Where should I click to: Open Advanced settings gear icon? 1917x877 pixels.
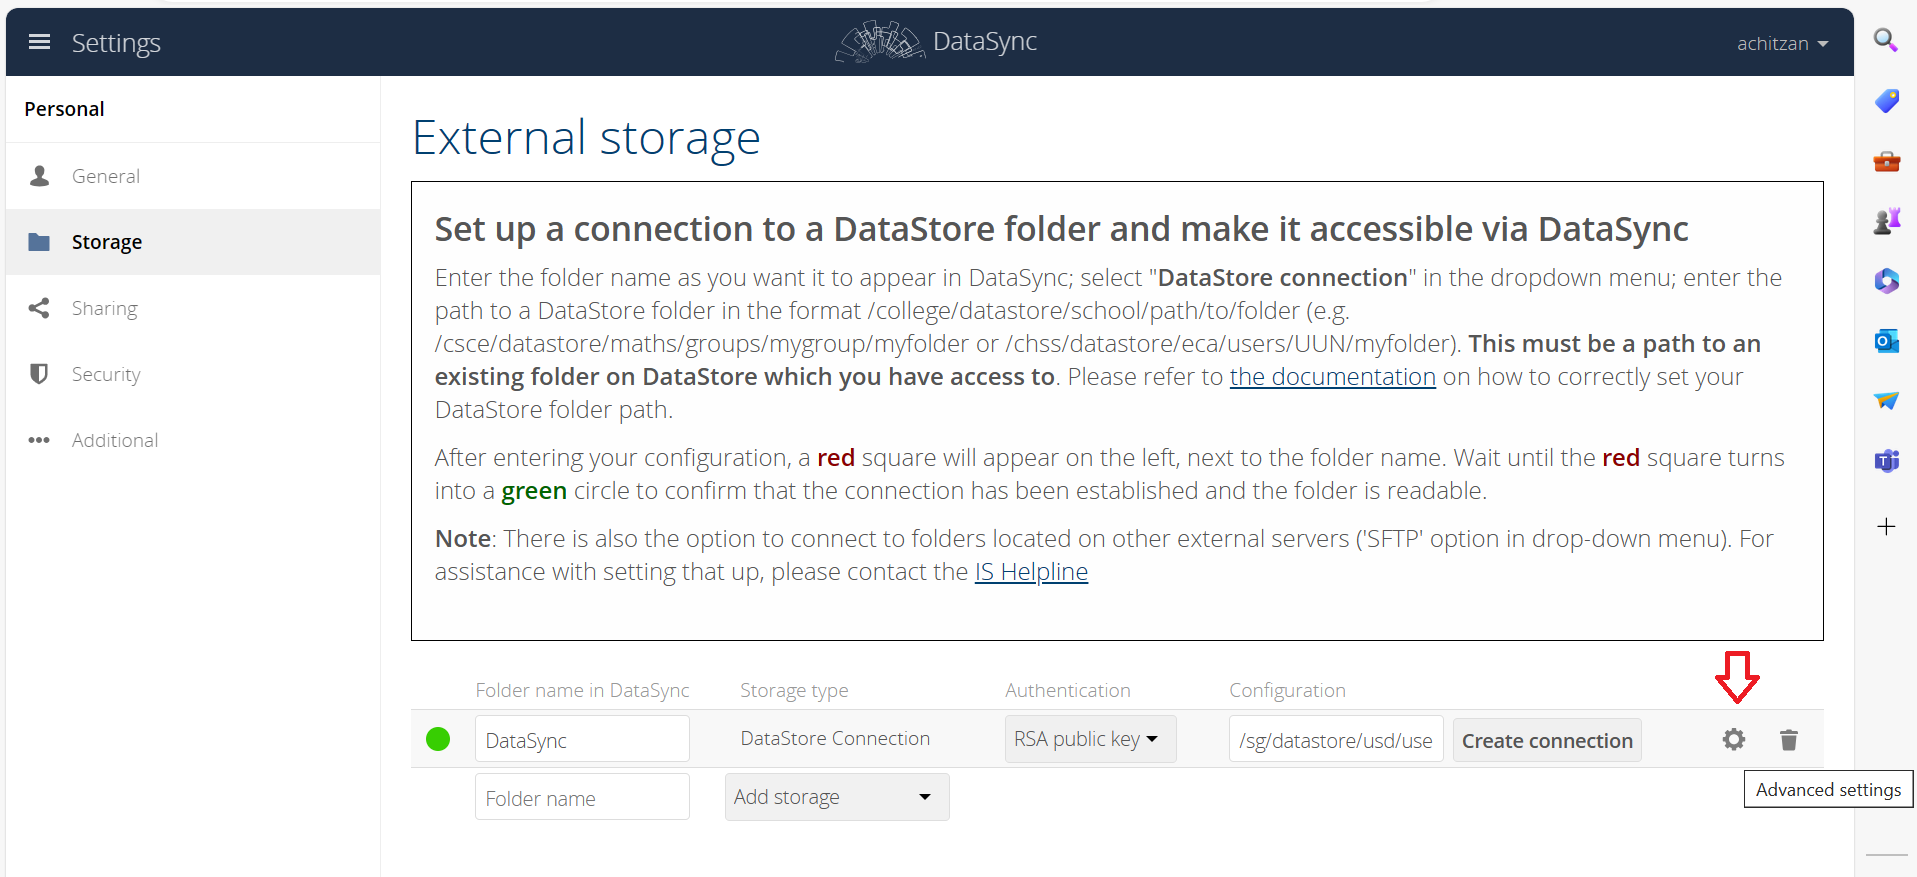[1734, 739]
